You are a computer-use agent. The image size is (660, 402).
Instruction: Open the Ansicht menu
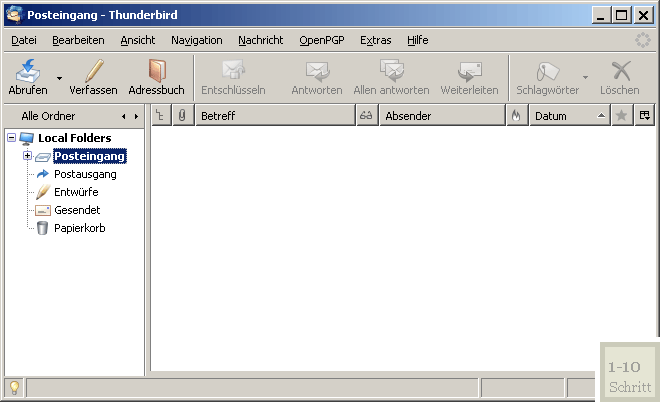point(138,40)
